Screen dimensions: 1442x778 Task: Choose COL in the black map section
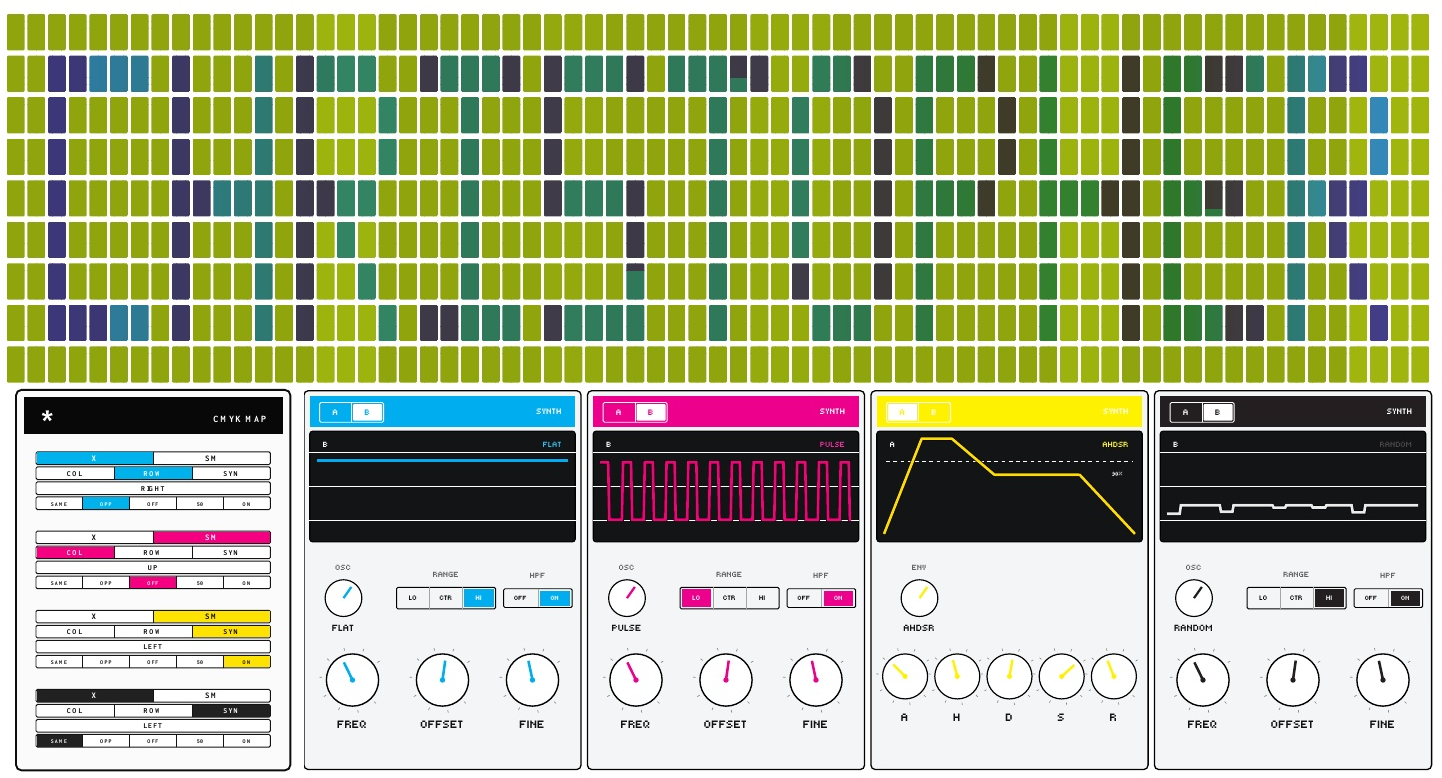pos(75,710)
